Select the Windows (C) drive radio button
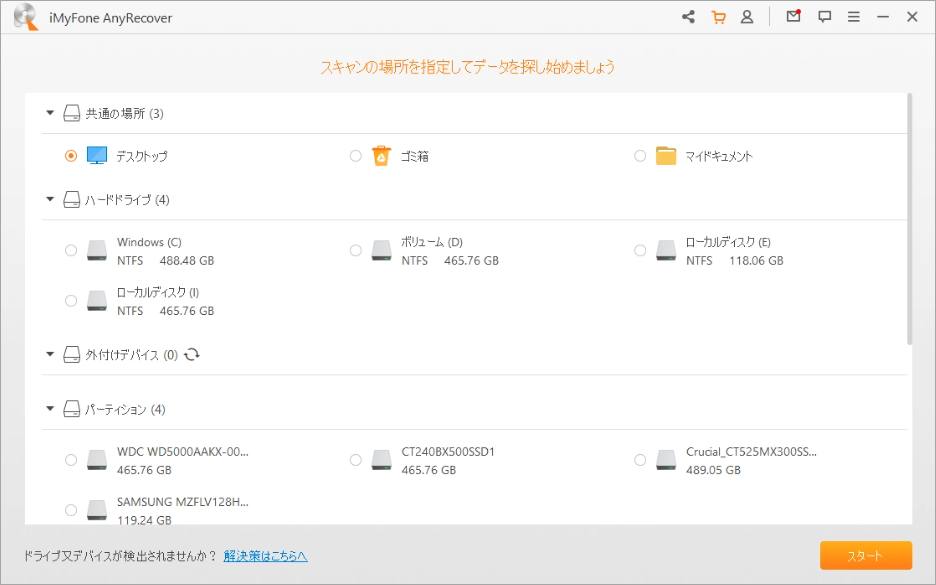Viewport: 936px width, 585px height. pyautogui.click(x=71, y=250)
